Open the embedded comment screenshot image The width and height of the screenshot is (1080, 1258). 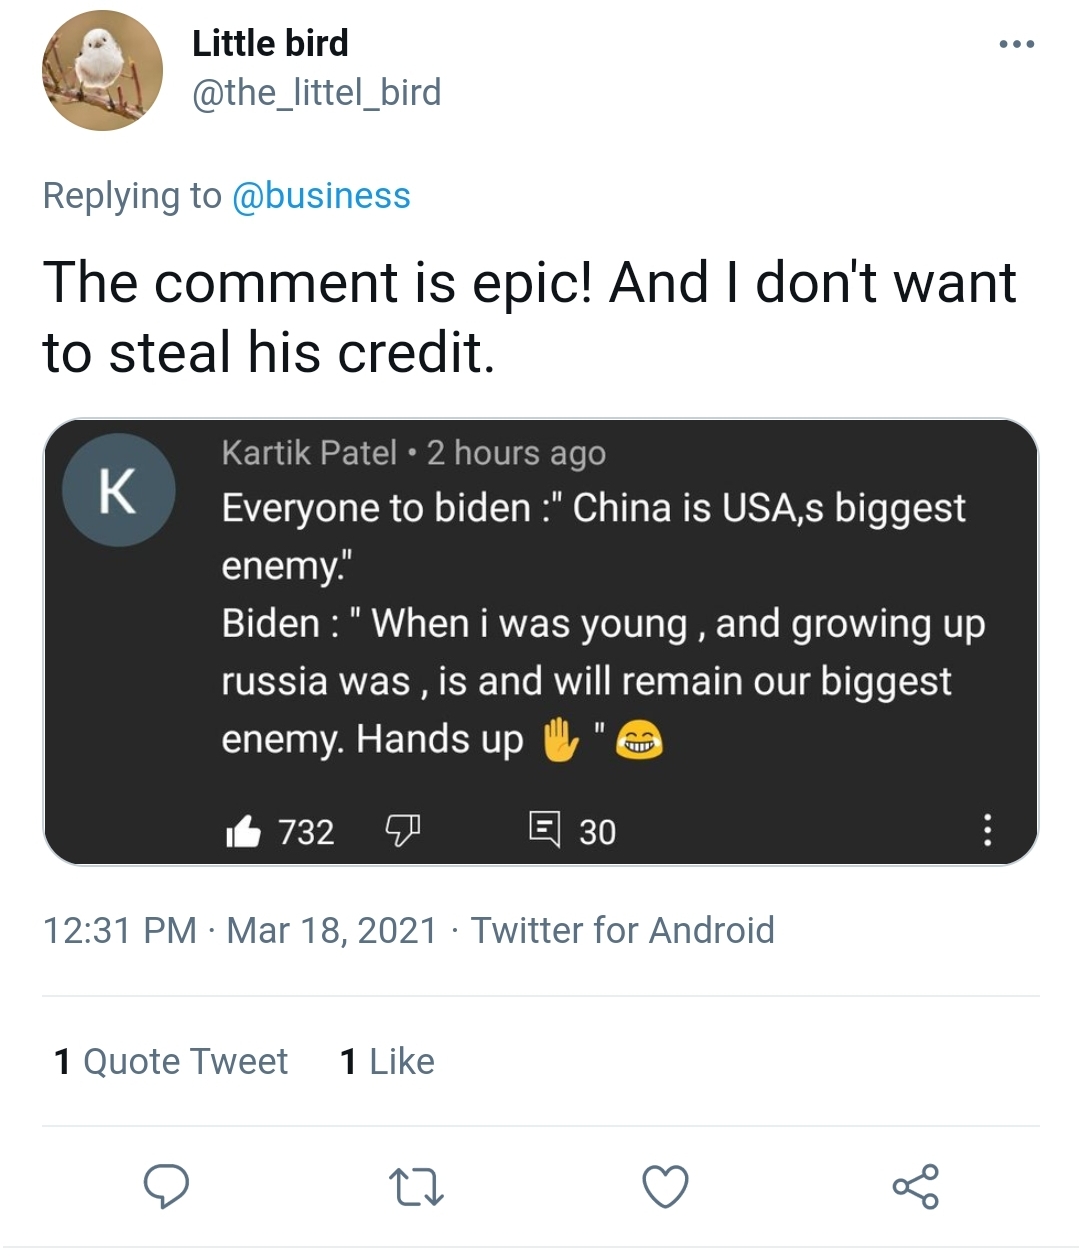pos(541,642)
